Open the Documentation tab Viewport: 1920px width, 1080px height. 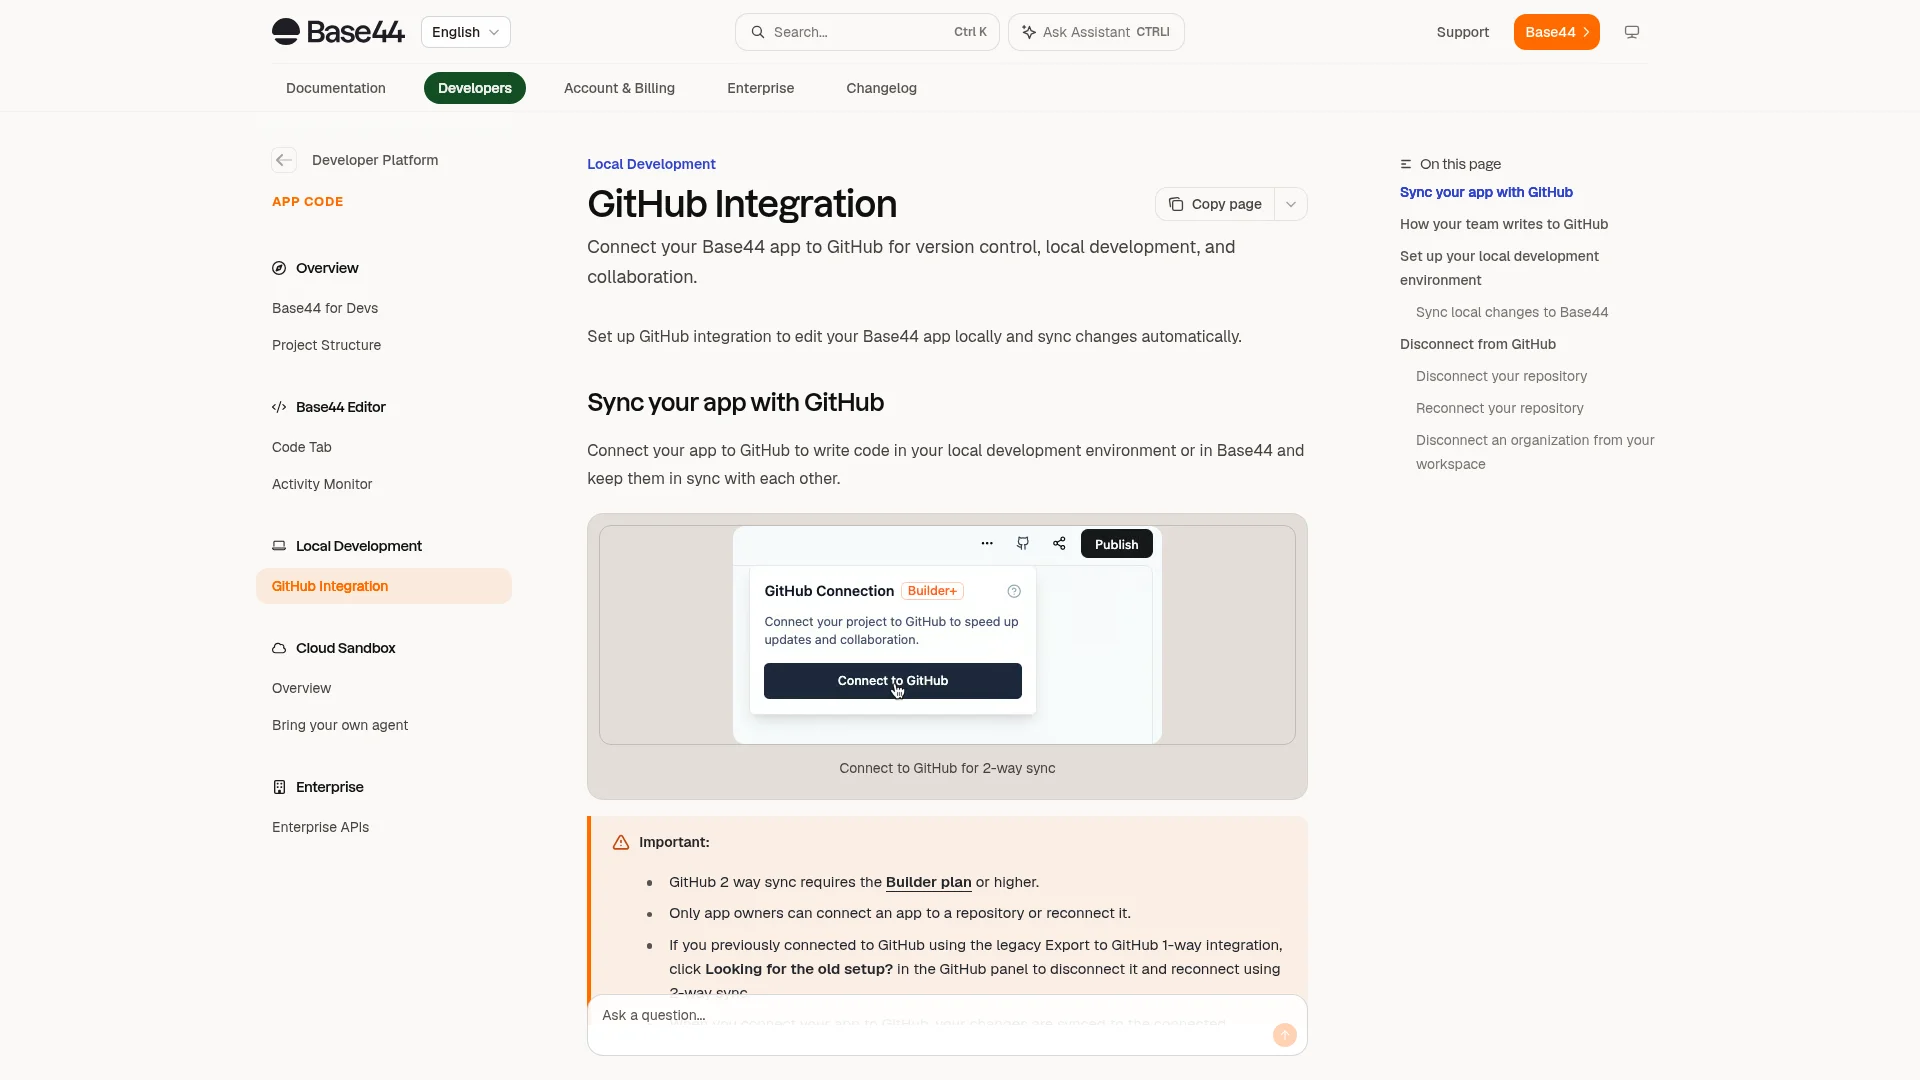click(x=336, y=88)
